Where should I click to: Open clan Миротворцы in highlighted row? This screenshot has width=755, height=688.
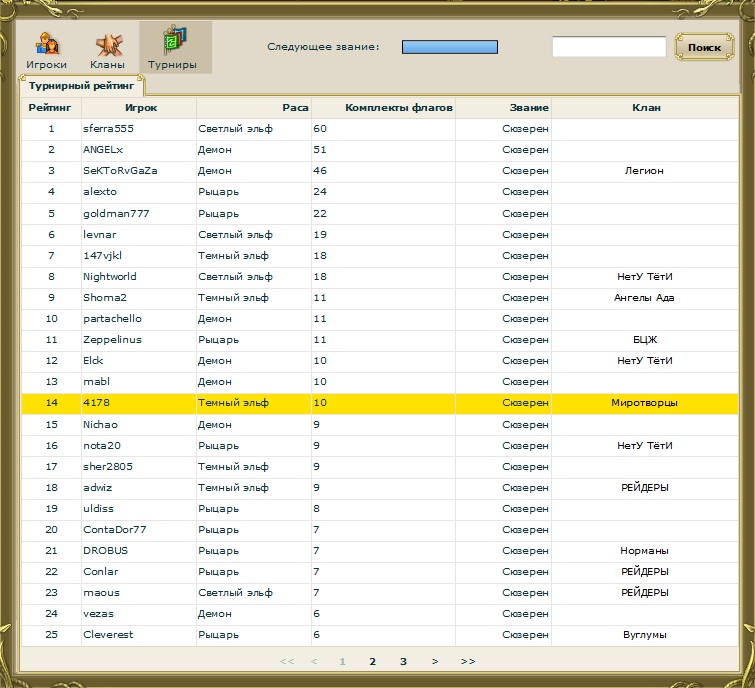(x=644, y=402)
